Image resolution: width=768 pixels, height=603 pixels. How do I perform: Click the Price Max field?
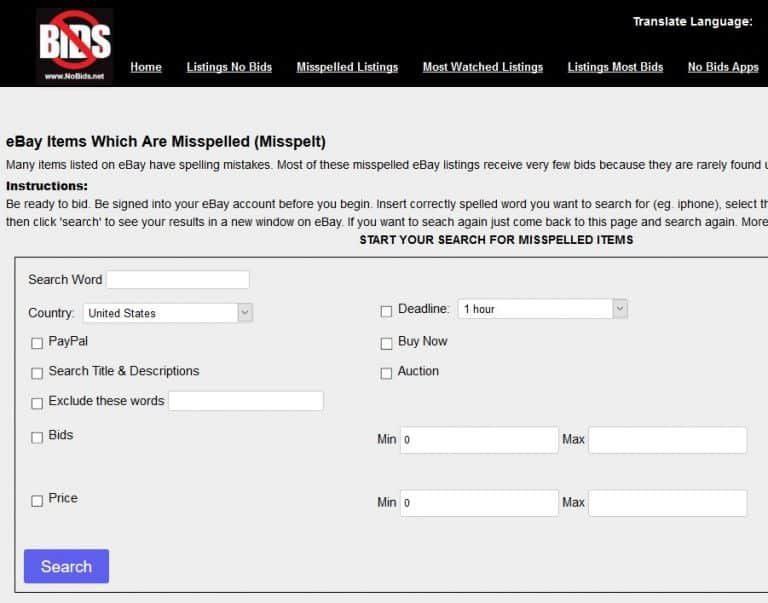(668, 503)
